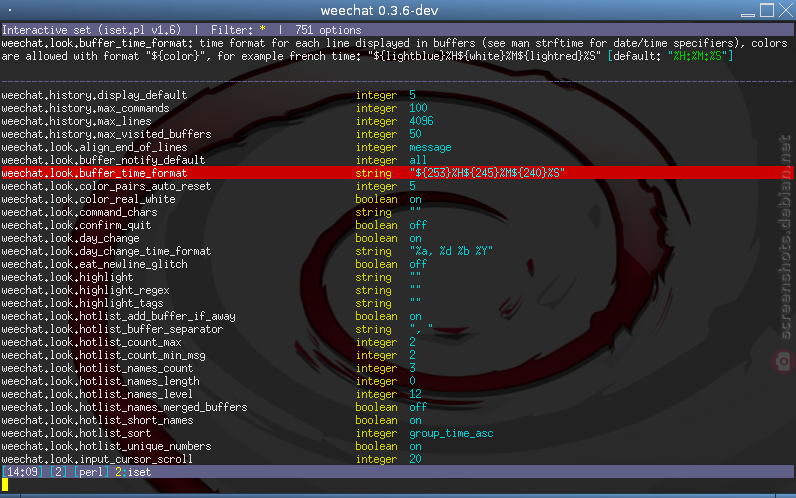796x498 pixels.
Task: Click the default value "%H:%M:%S" in help text
Action: [698, 56]
